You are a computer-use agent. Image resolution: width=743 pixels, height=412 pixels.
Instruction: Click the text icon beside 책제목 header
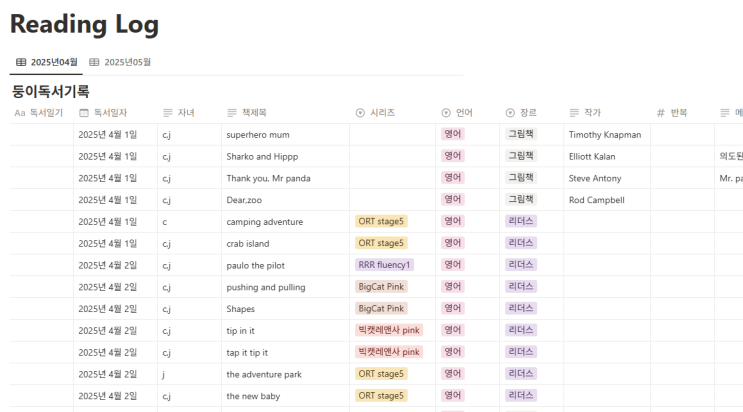(232, 113)
